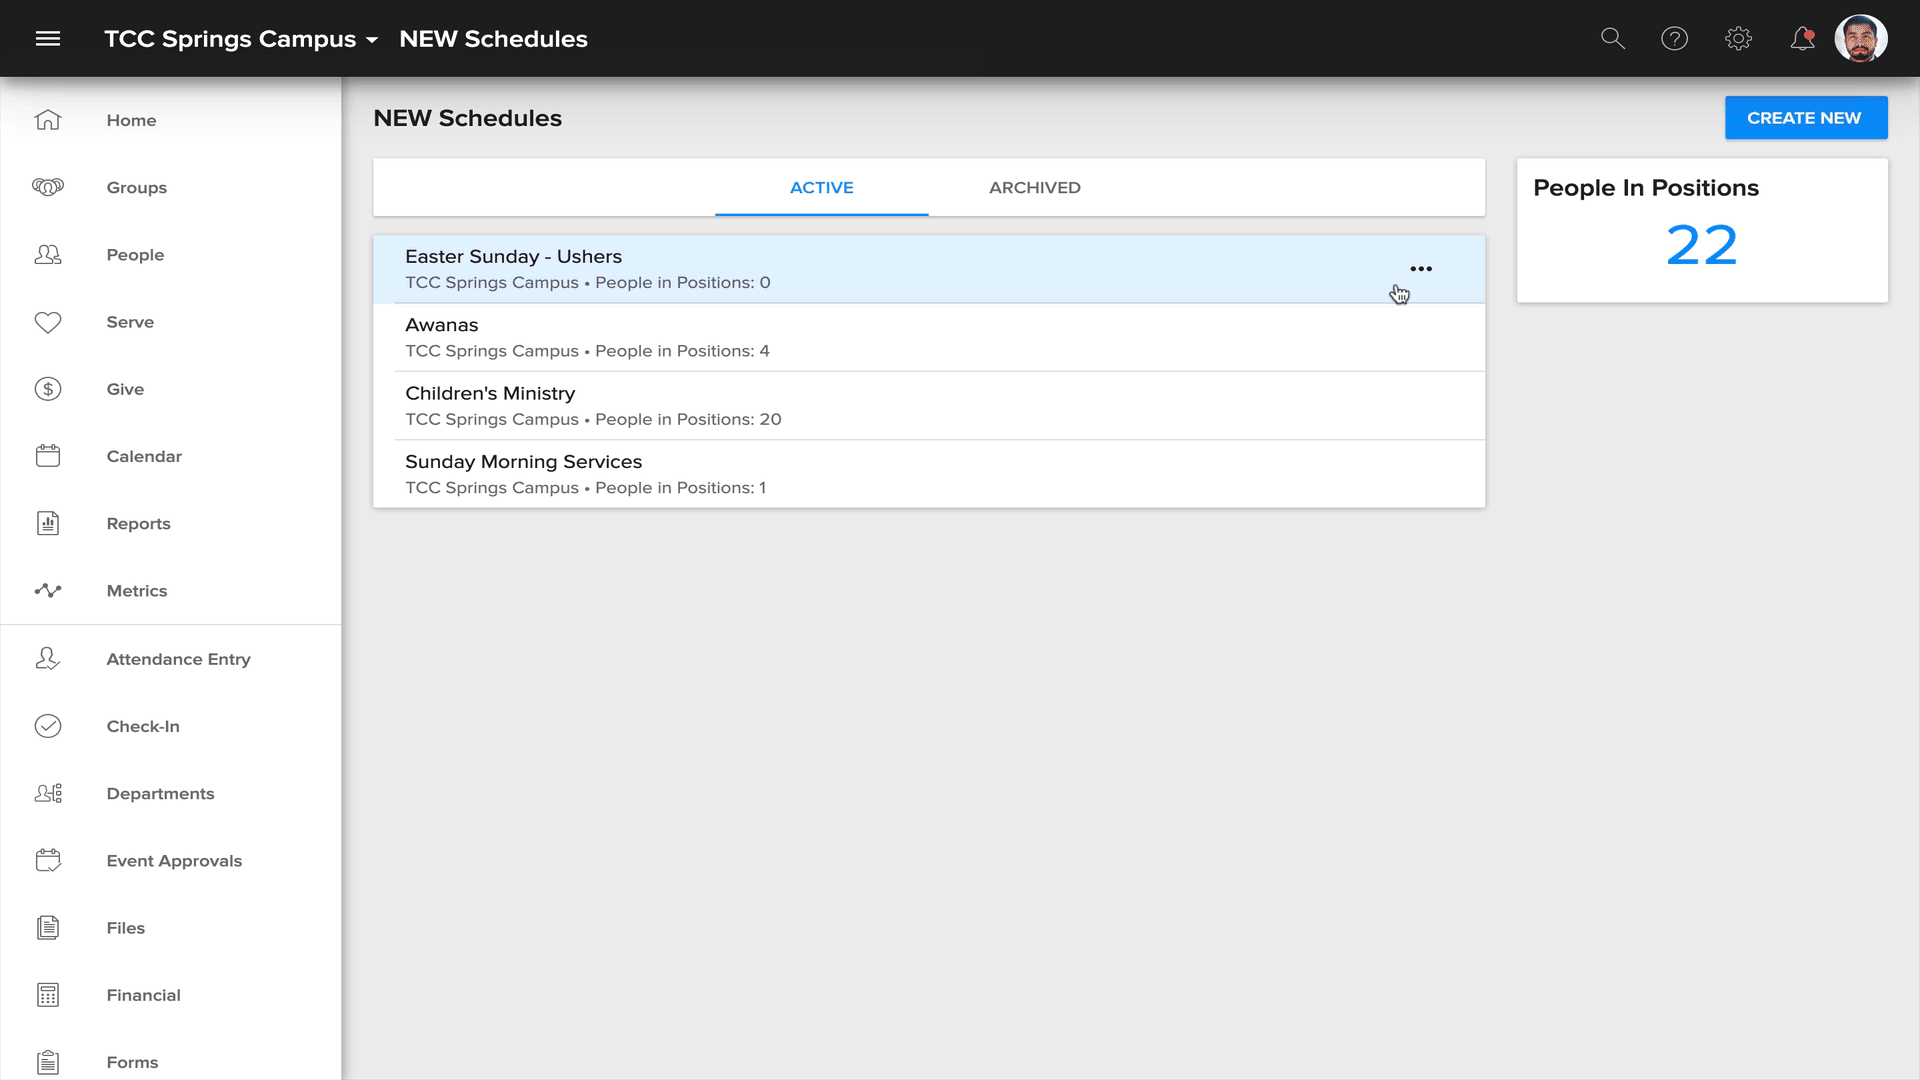This screenshot has height=1080, width=1920.
Task: Switch to the ARCHIVED tab
Action: click(1035, 187)
